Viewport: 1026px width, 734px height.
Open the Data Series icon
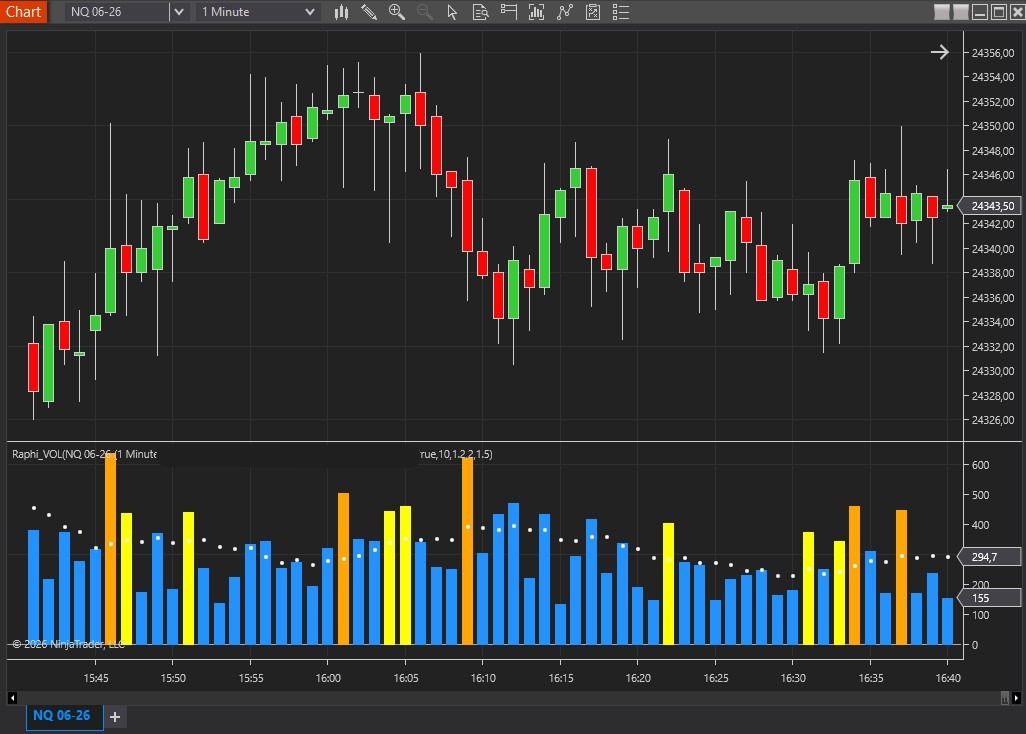537,12
